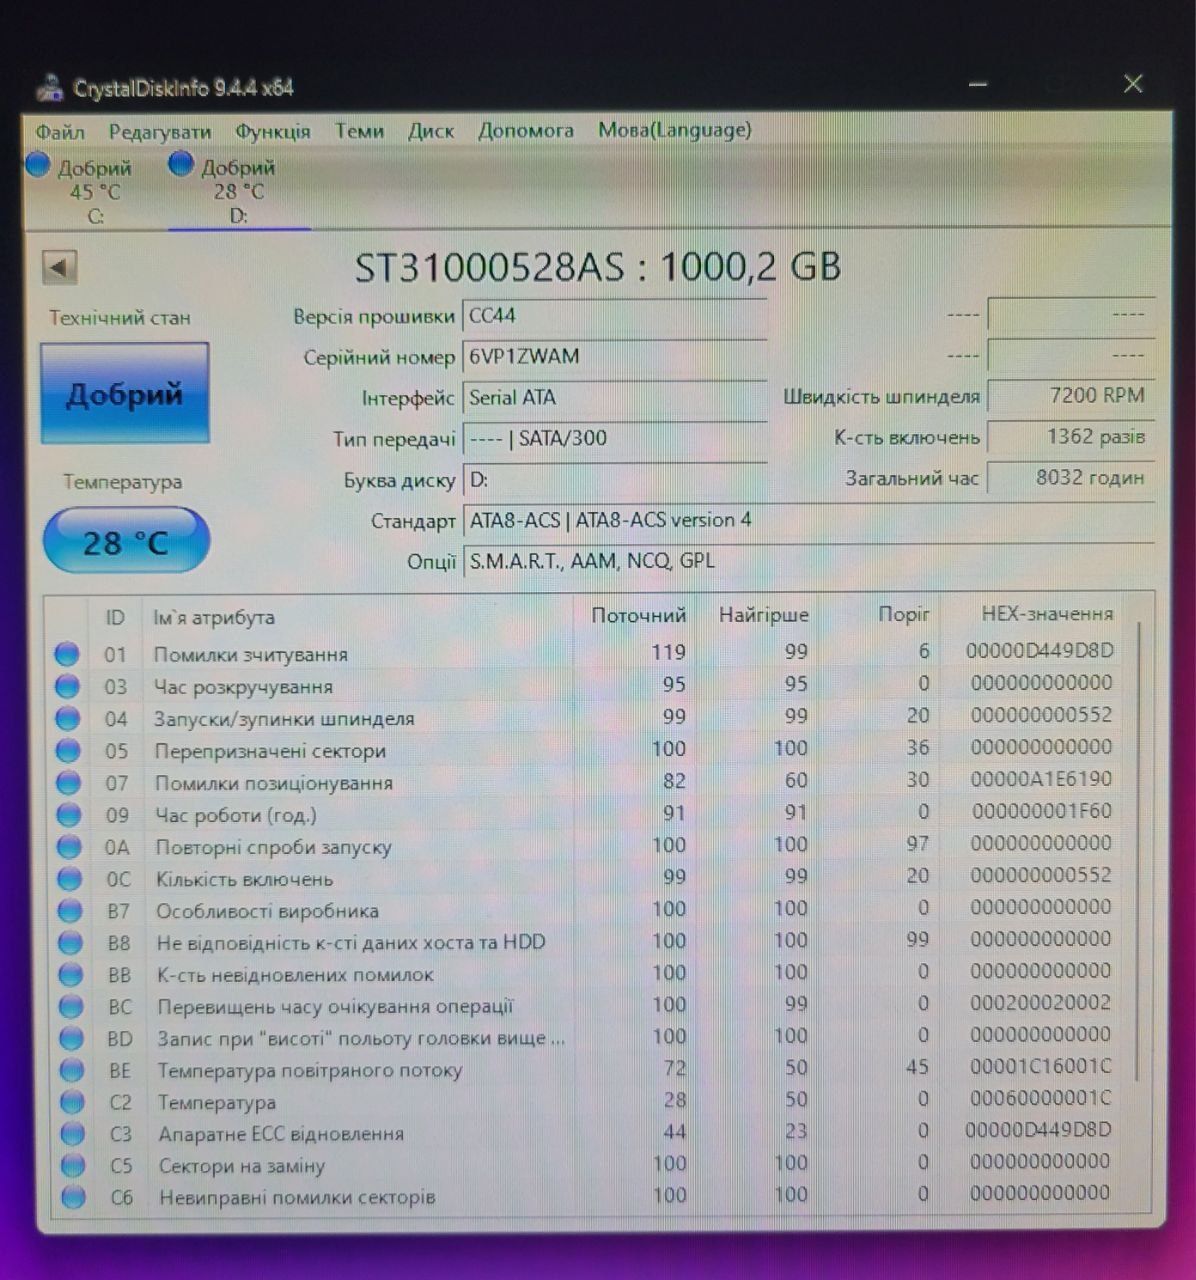This screenshot has height=1280, width=1196.
Task: Select the Помилки позиціонування attribute row
Action: pos(590,781)
